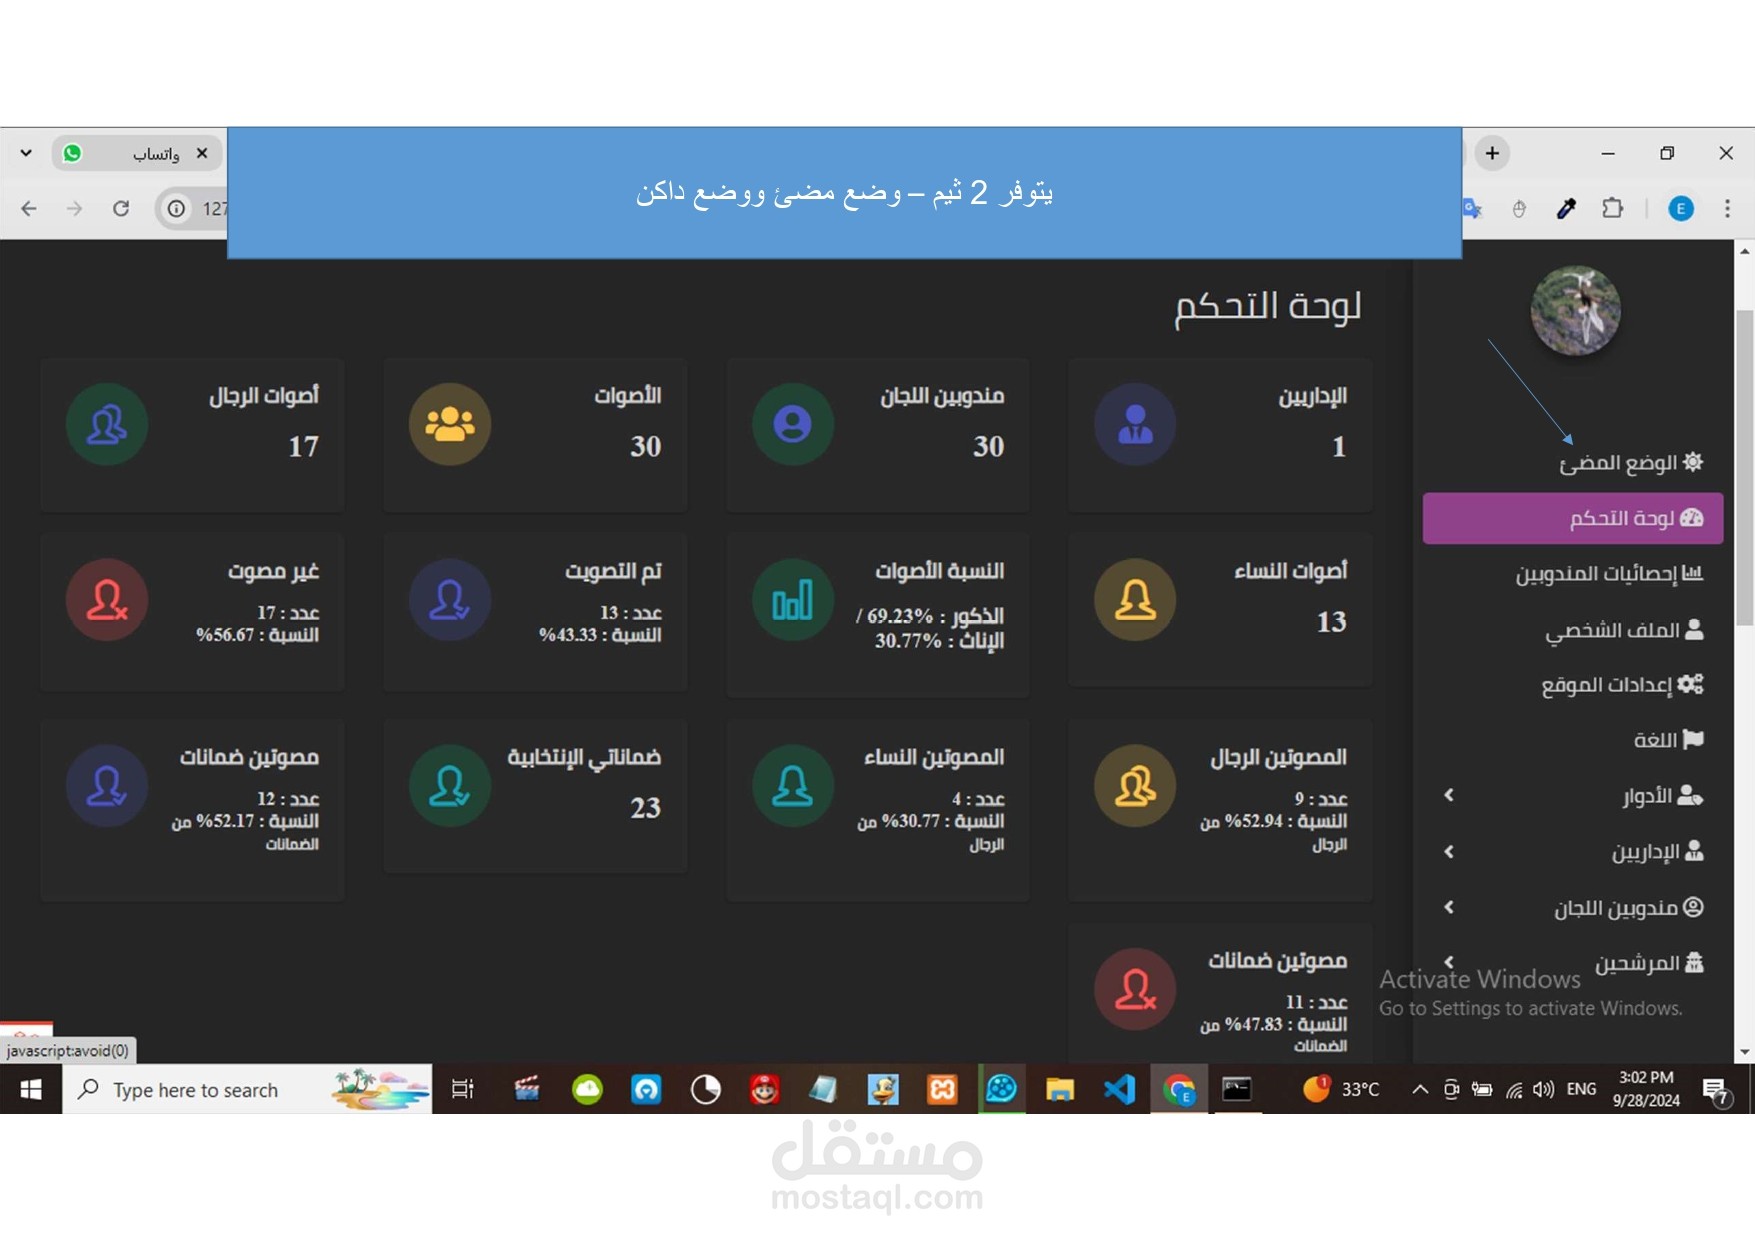Click the اللغة flag icon
1755x1241 pixels.
1691,739
